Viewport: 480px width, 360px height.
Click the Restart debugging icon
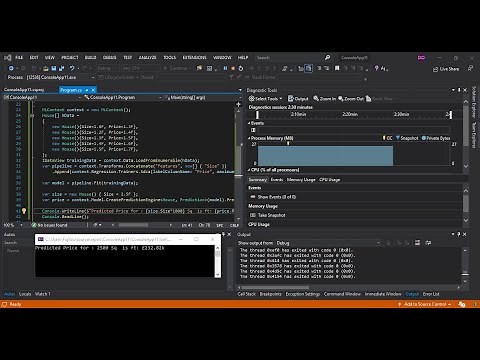pos(241,68)
